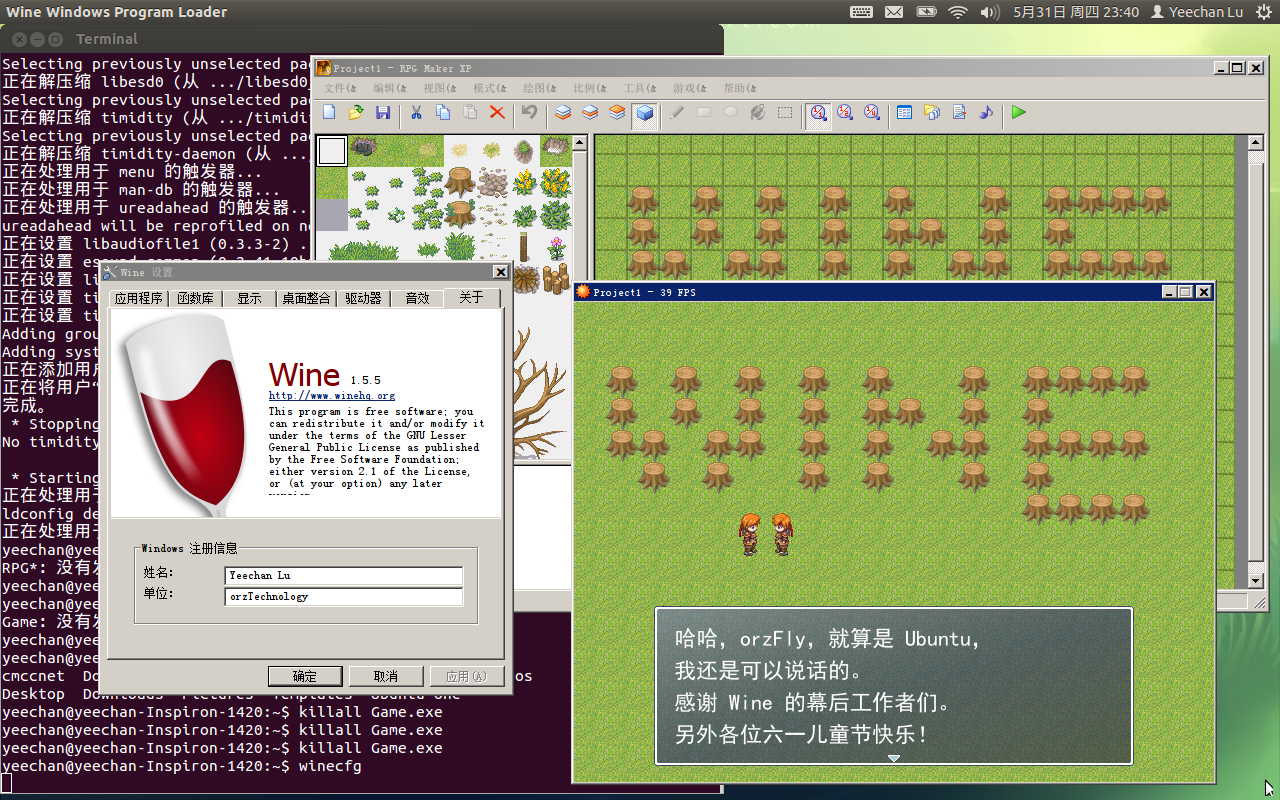Click the Copy icon in RPG Maker
The height and width of the screenshot is (800, 1280).
tap(443, 113)
